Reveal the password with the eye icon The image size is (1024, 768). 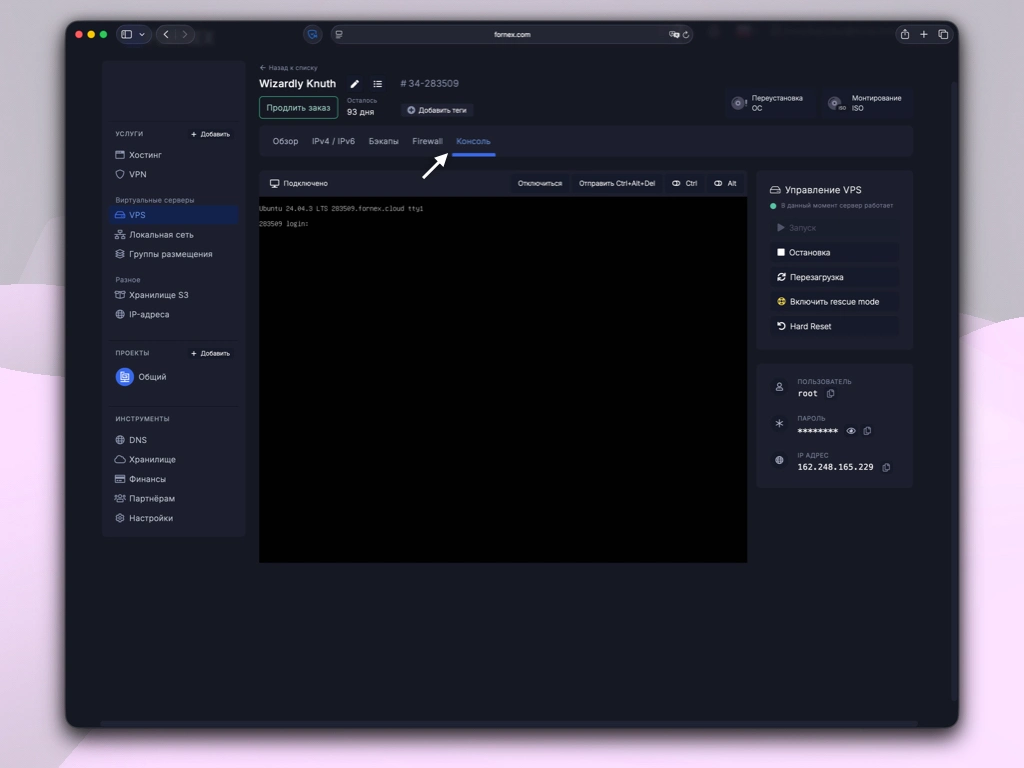(851, 431)
